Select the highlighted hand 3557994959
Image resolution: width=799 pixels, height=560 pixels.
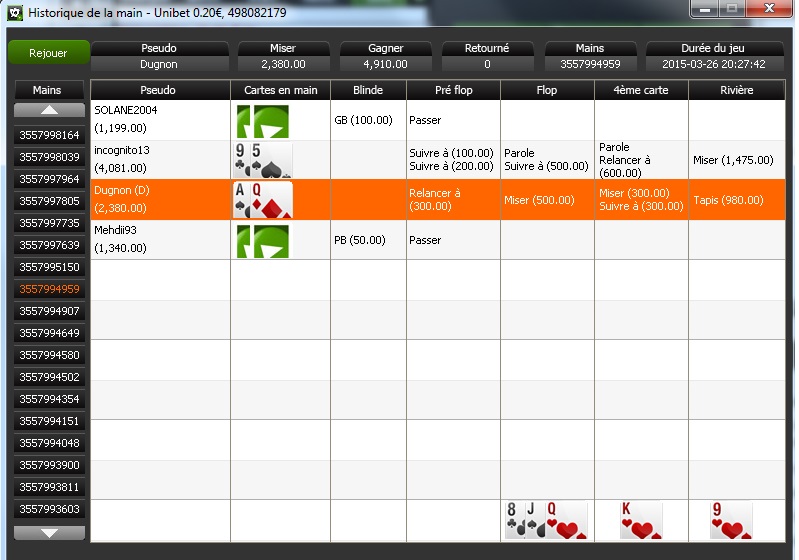[49, 289]
